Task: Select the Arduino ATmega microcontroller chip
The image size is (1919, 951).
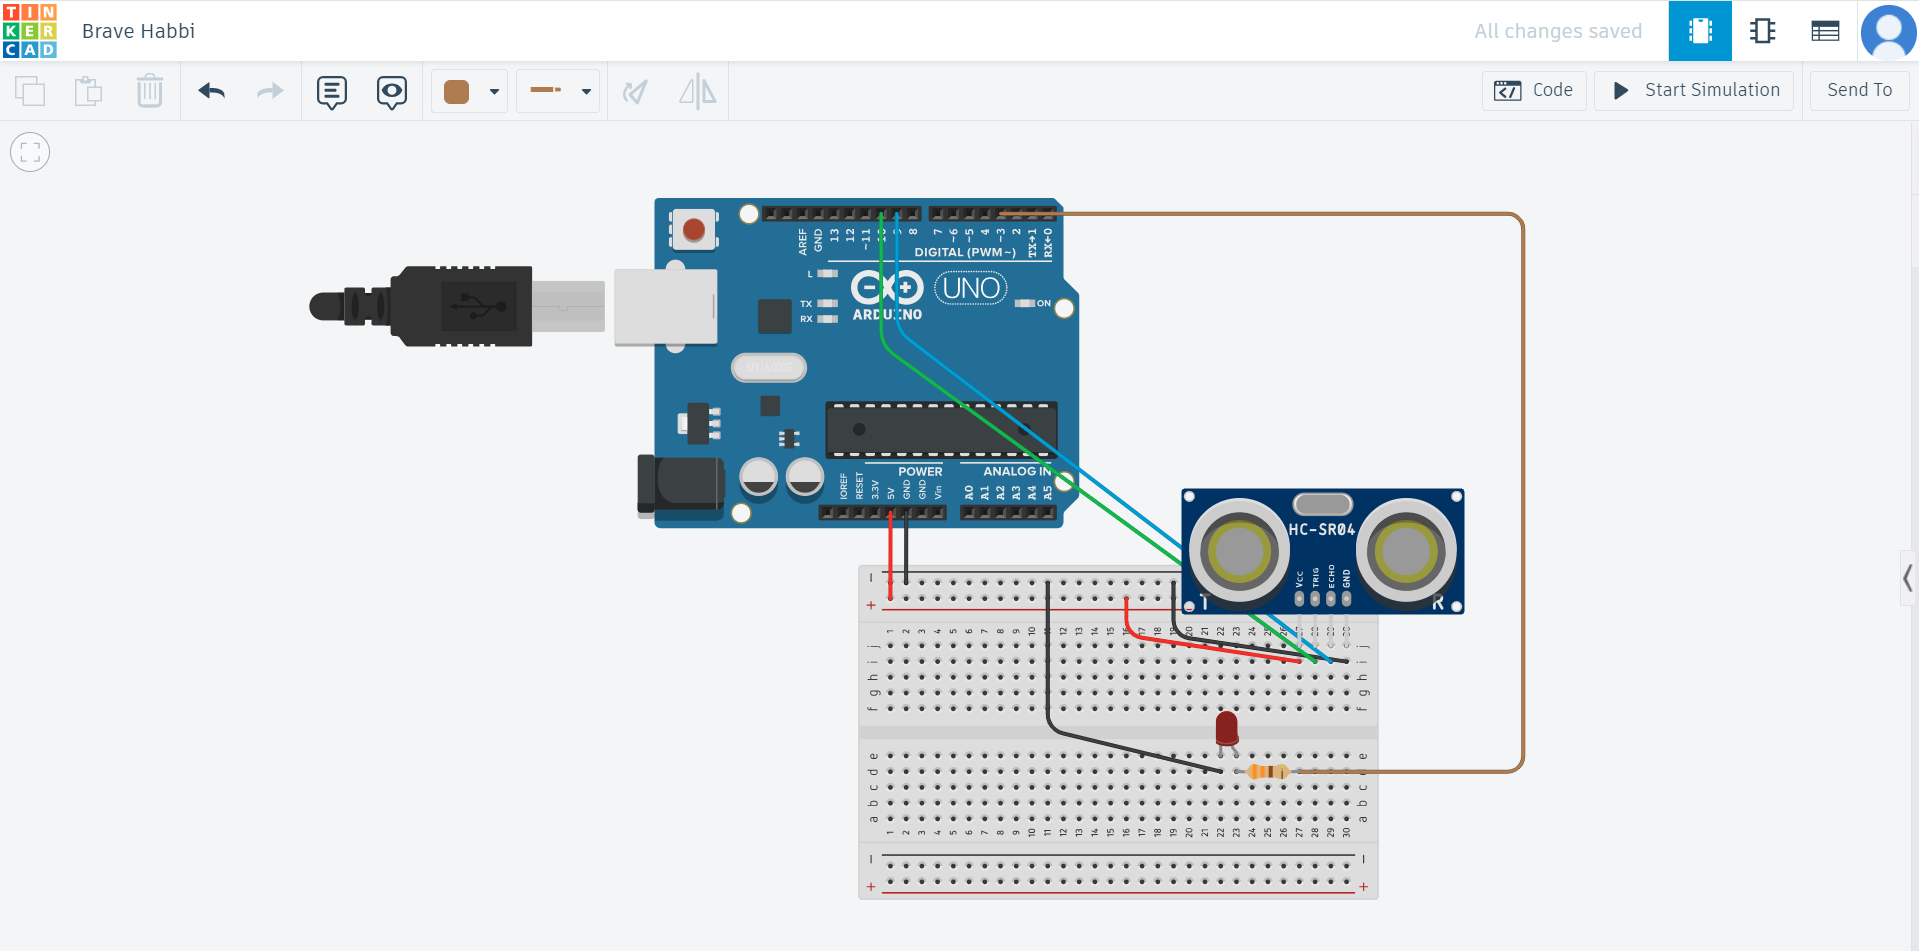Action: [941, 430]
